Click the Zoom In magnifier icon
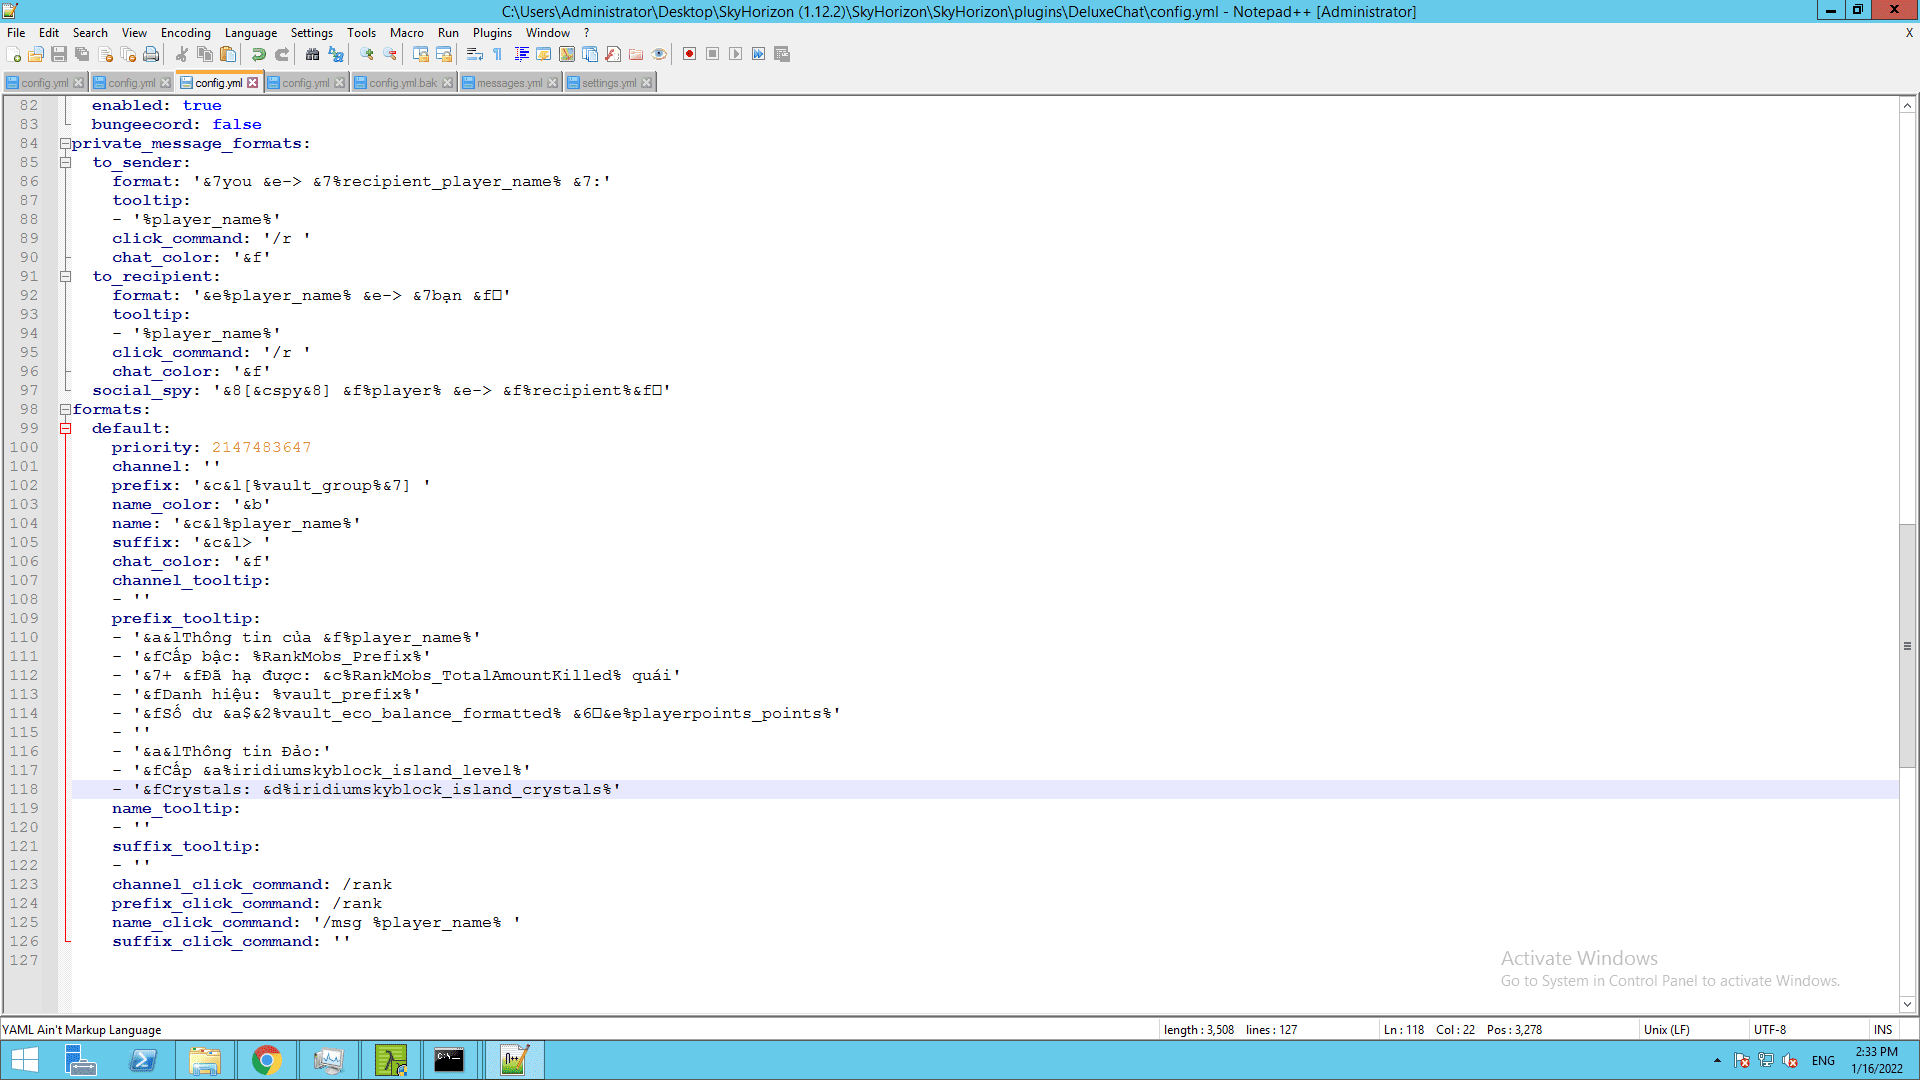This screenshot has width=1920, height=1080. 367,54
